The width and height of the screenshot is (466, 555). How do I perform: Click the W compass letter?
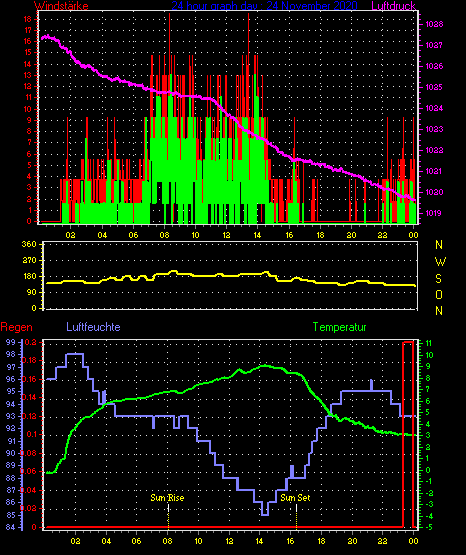(440, 262)
